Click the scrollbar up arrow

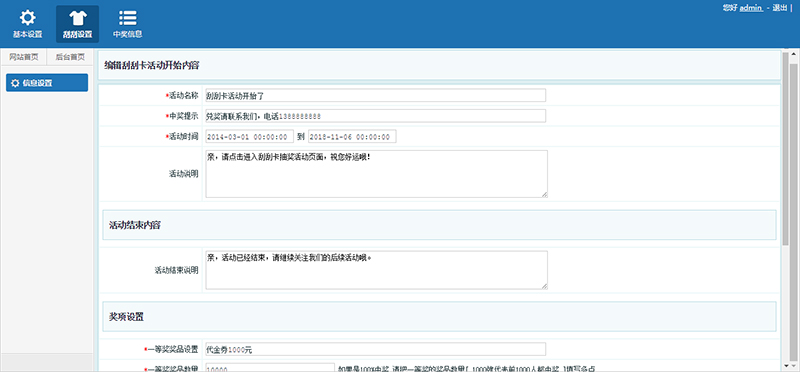[794, 54]
